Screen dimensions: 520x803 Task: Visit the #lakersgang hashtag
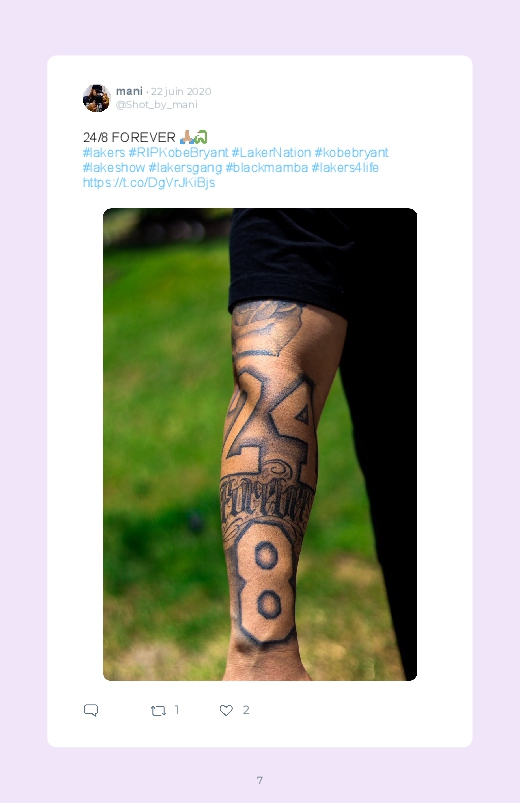point(185,167)
